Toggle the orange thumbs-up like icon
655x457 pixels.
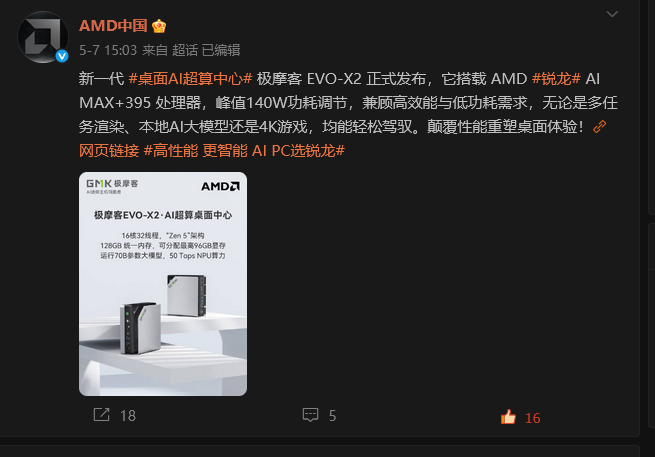coord(508,417)
